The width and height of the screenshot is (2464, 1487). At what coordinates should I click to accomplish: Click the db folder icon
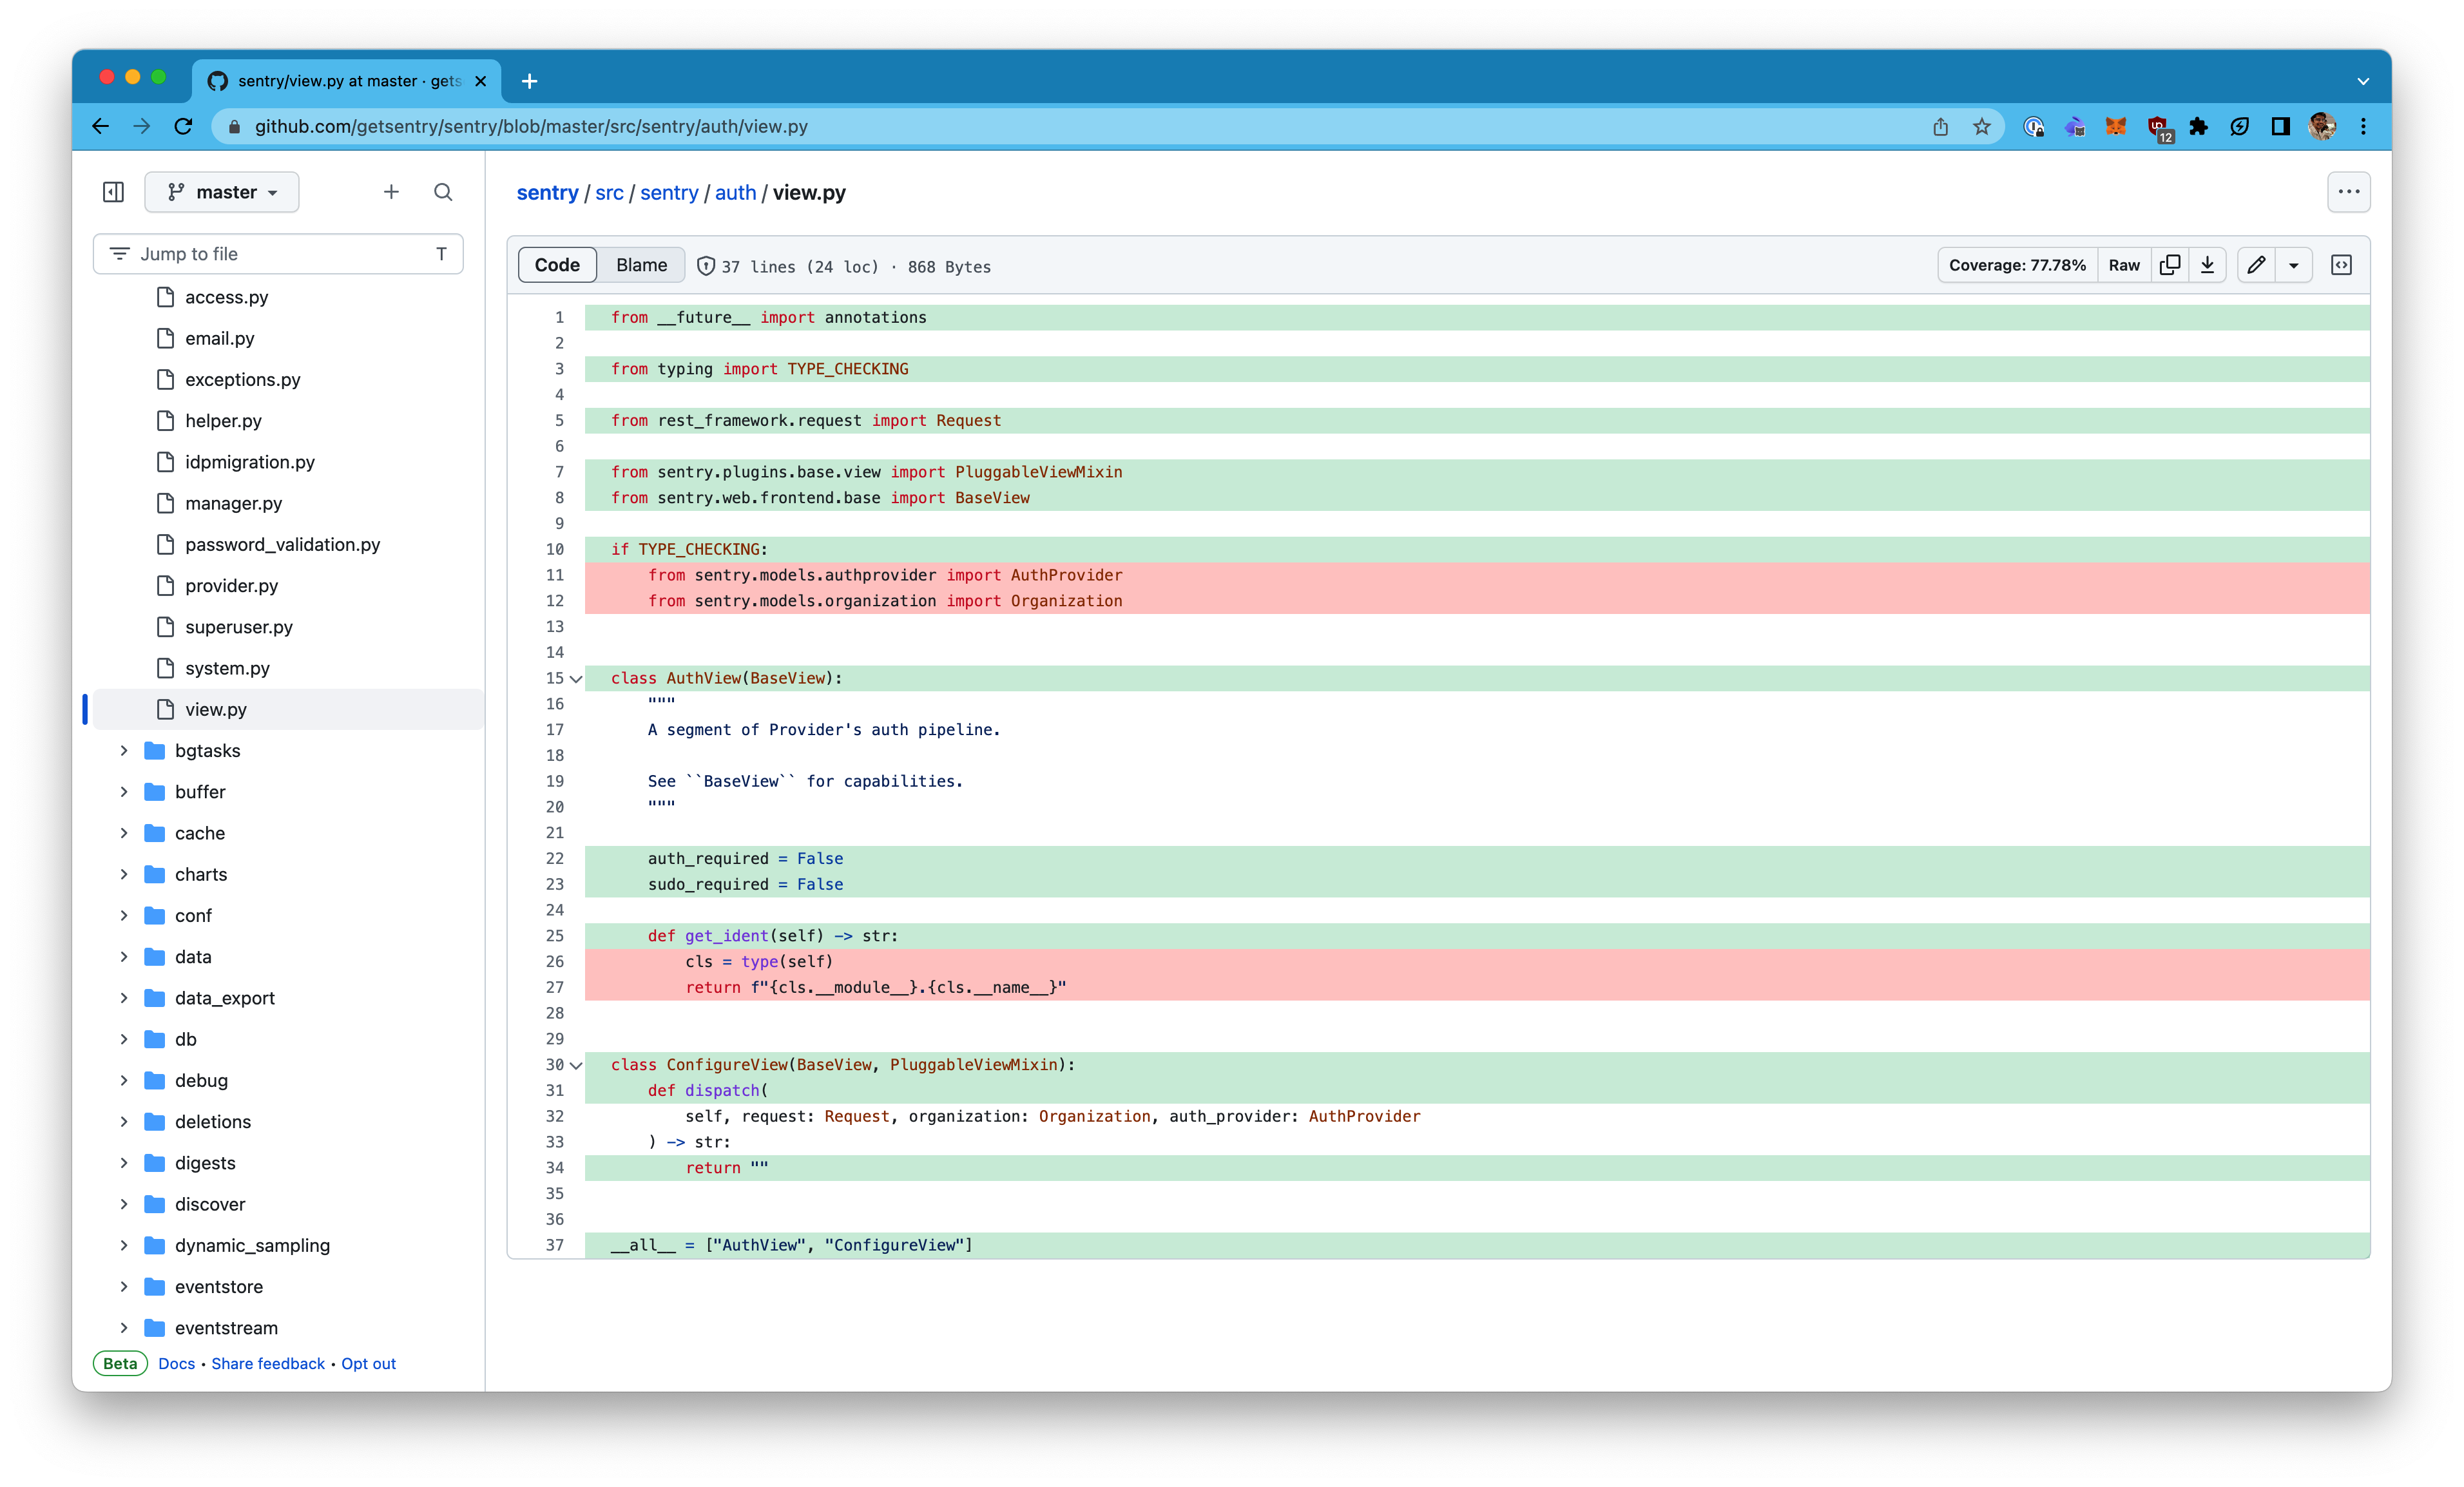point(155,1039)
